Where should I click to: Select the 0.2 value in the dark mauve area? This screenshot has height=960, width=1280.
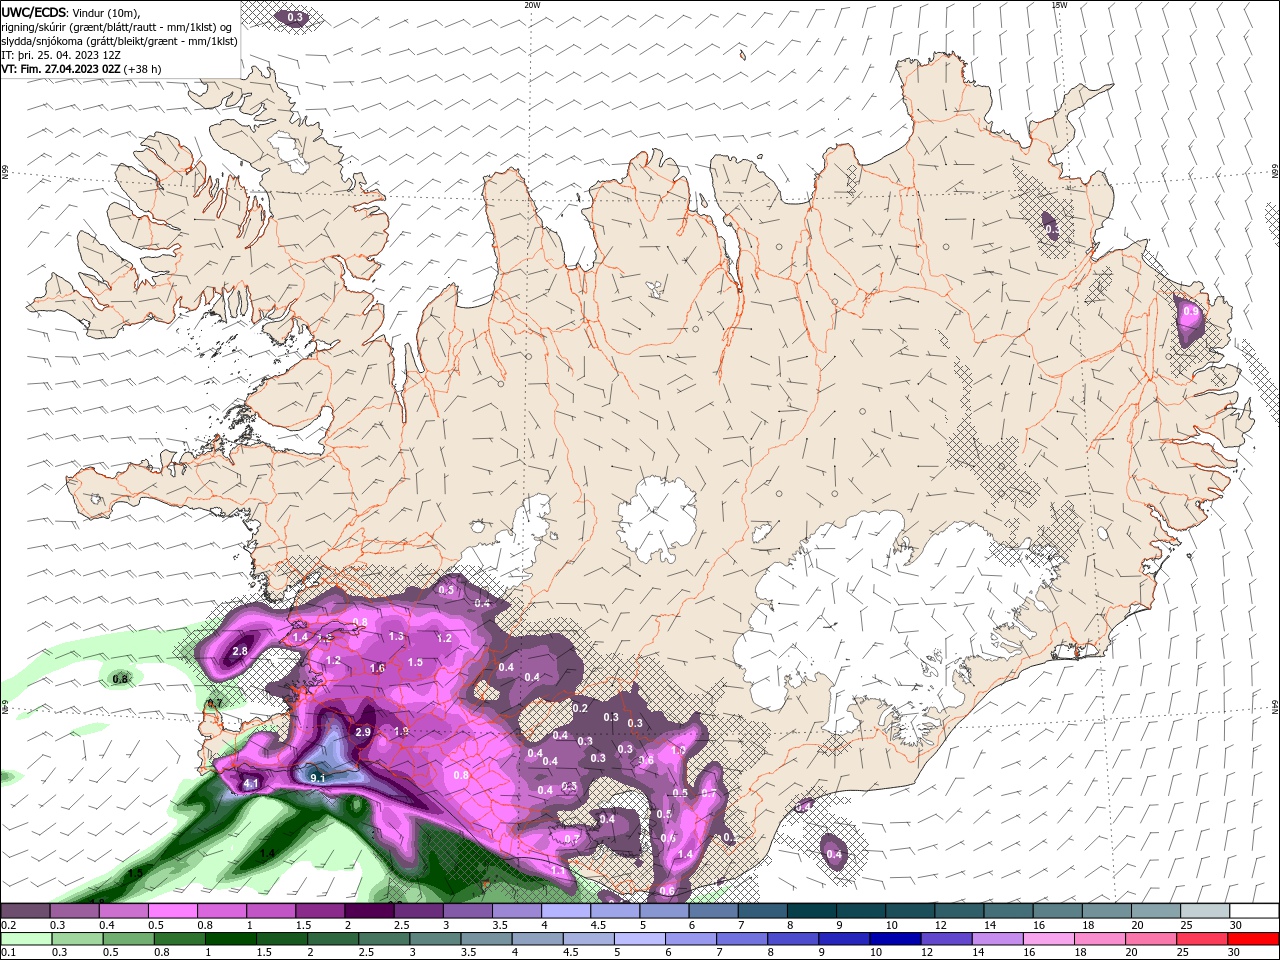(x=581, y=708)
